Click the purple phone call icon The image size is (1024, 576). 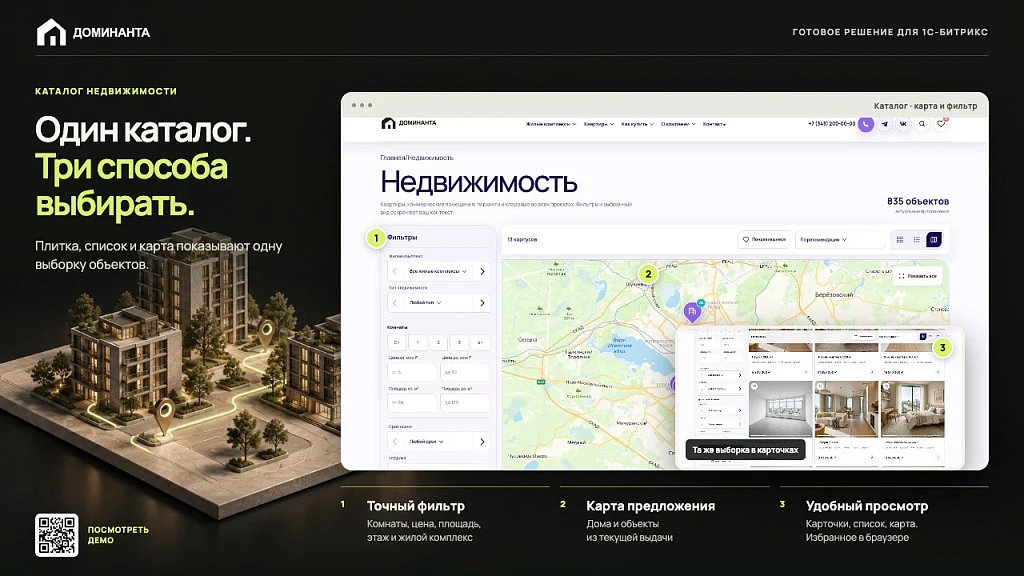point(865,124)
